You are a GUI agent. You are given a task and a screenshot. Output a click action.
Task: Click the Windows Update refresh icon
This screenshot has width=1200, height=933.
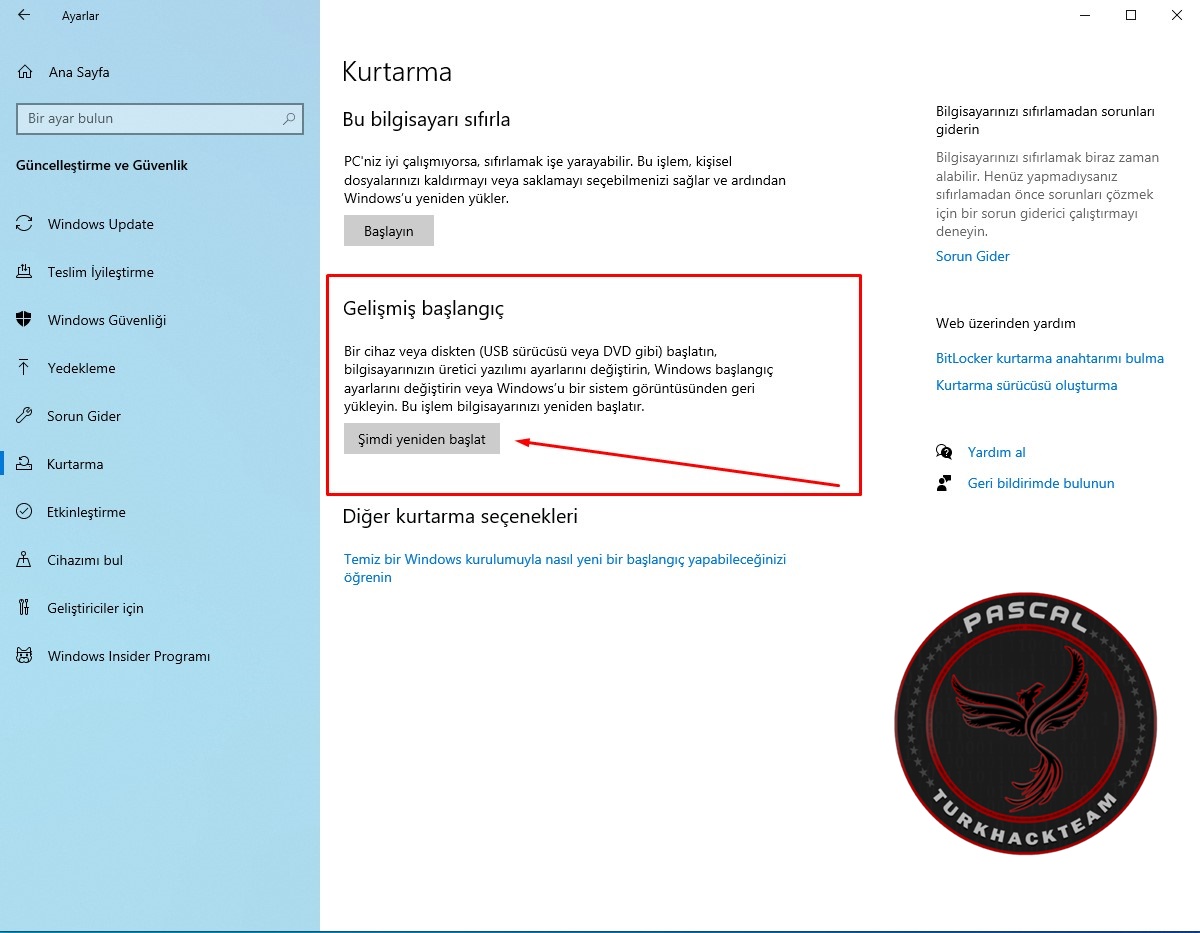pyautogui.click(x=25, y=224)
